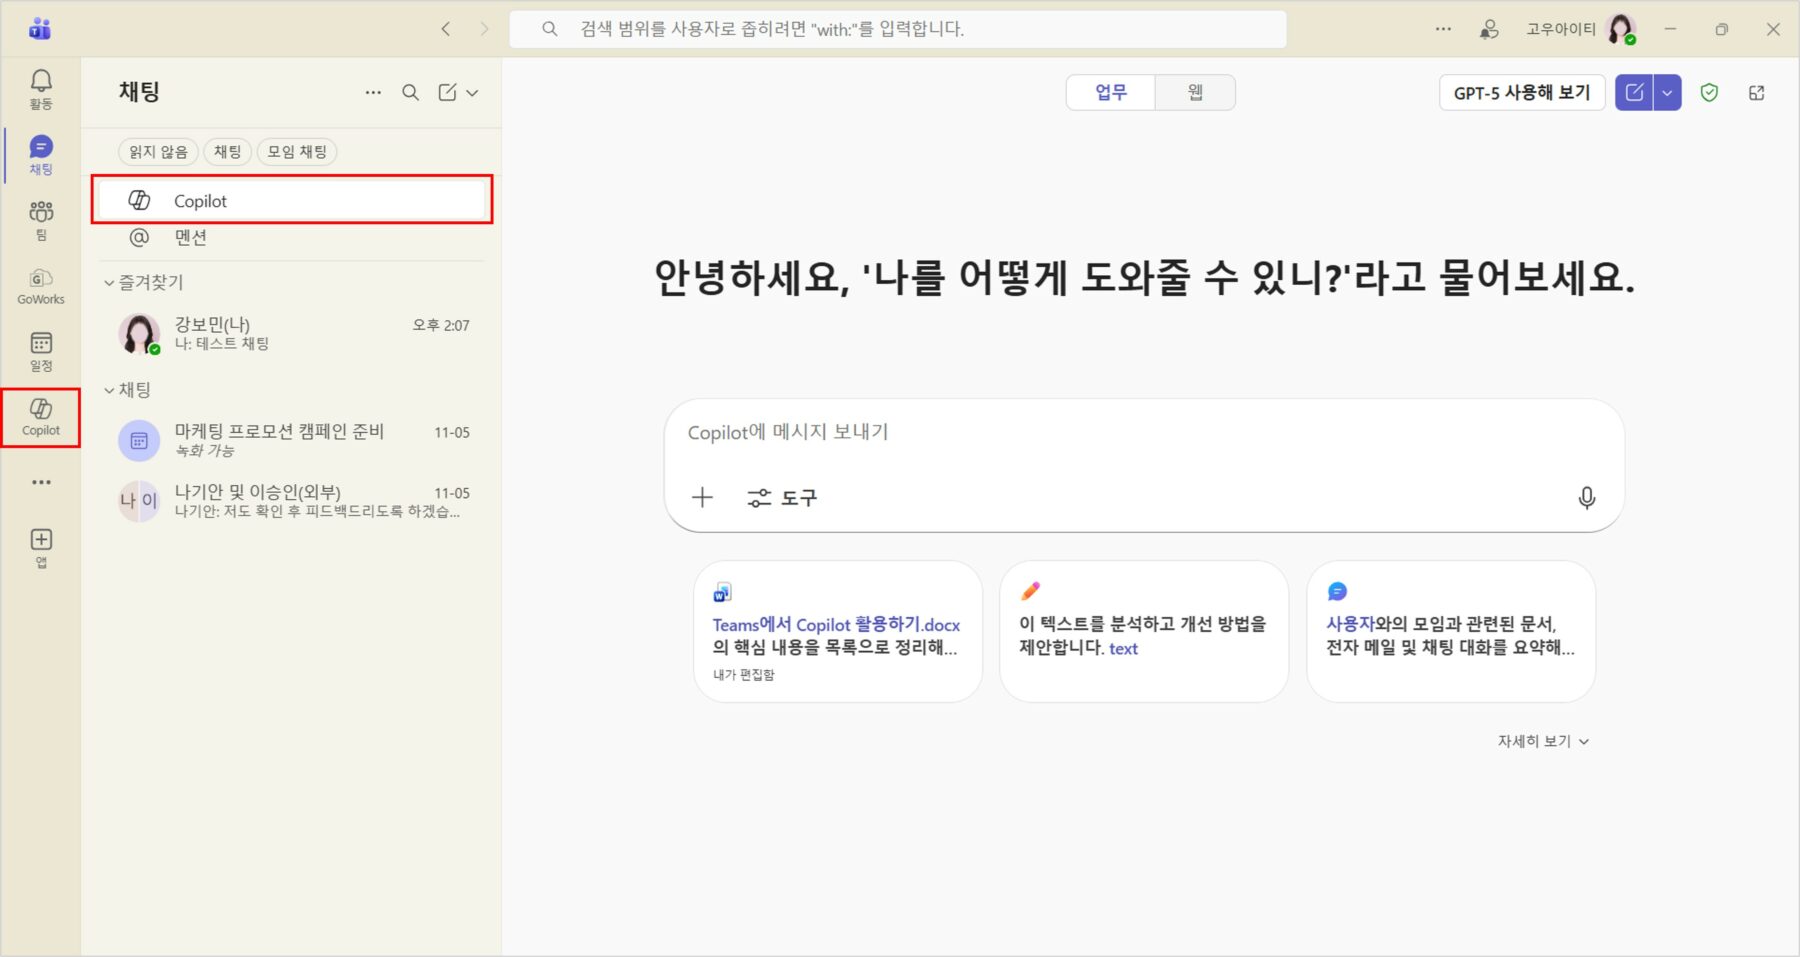Image resolution: width=1800 pixels, height=957 pixels.
Task: Click the search icon in chat panel
Action: click(x=410, y=93)
